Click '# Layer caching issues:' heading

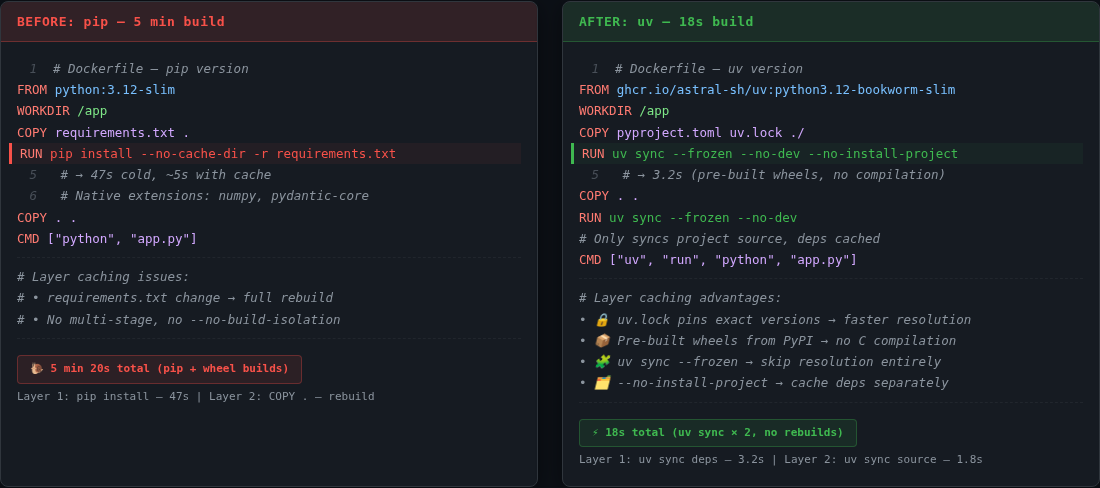103,277
